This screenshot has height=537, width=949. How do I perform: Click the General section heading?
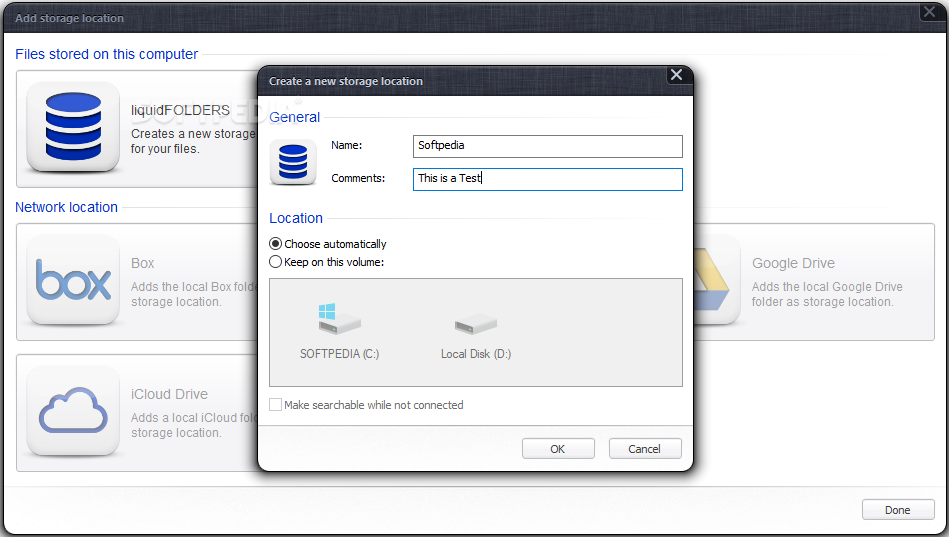295,117
